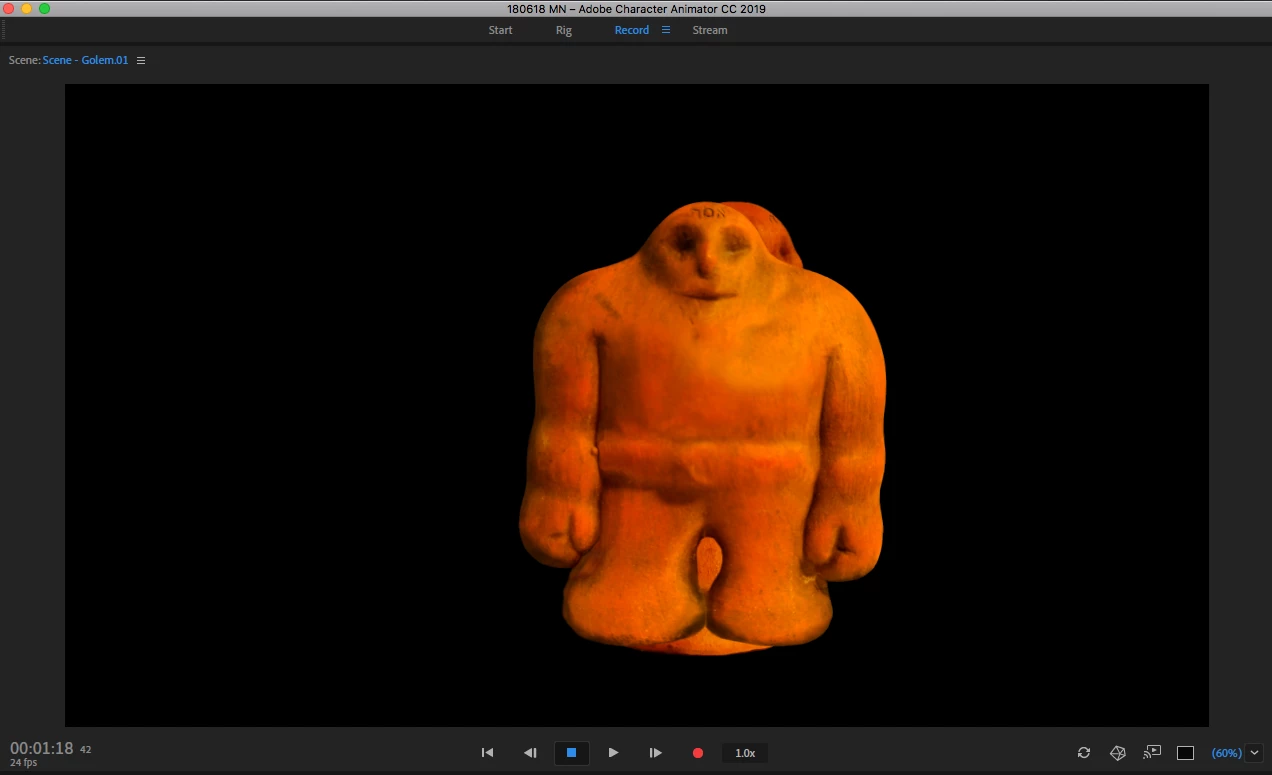The width and height of the screenshot is (1272, 775).
Task: Open the Scene - Golem.01 link
Action: coord(86,61)
